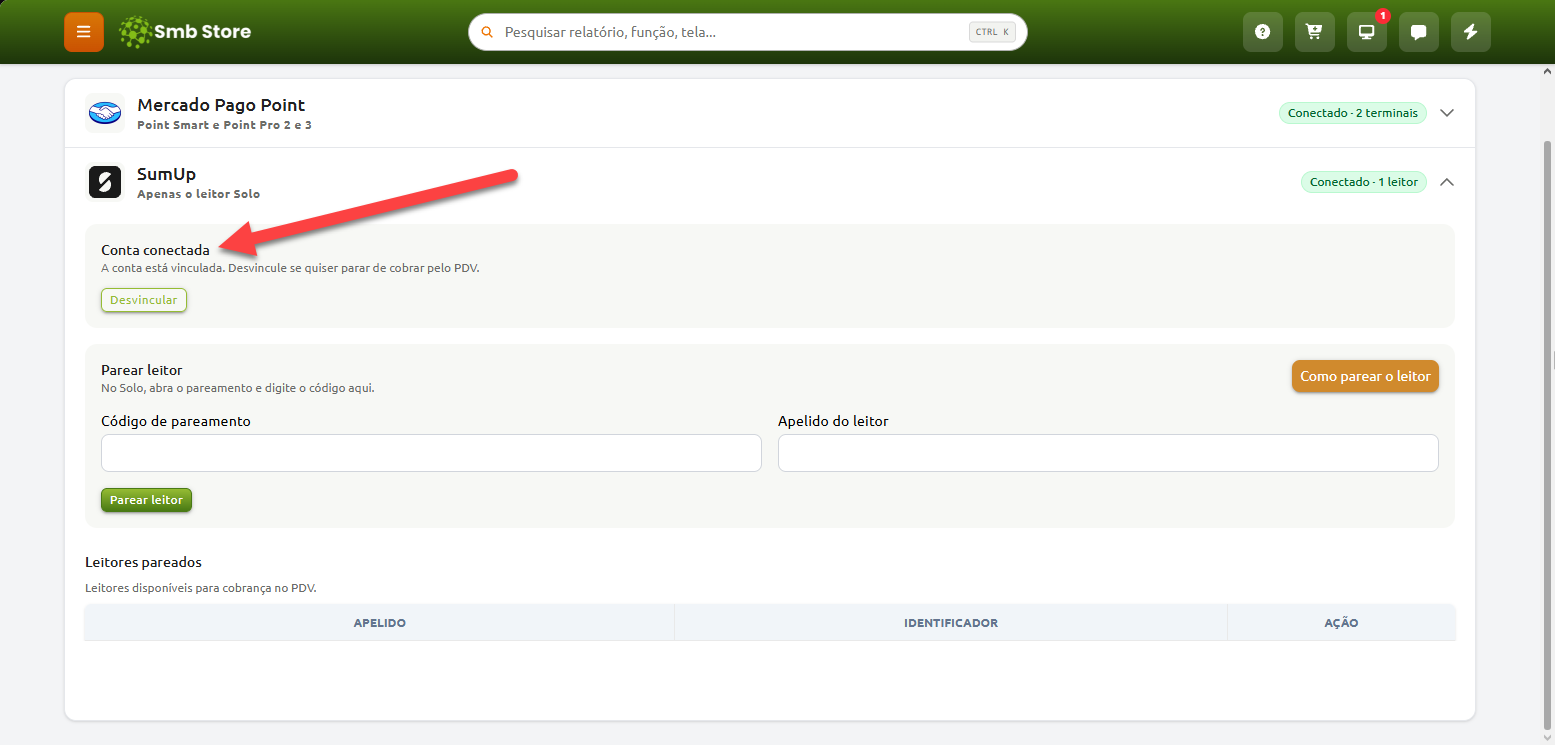This screenshot has height=745, width=1555.
Task: Open the chat messages icon
Action: tap(1419, 32)
